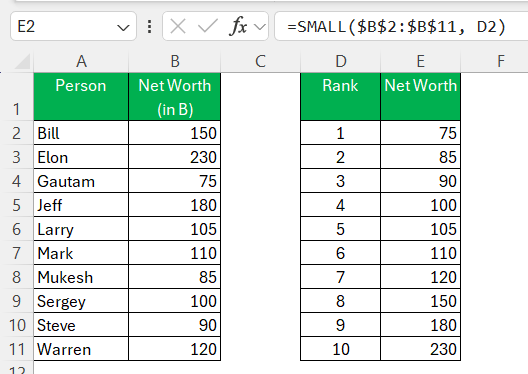Open the dropdown next to fx

[x=260, y=26]
